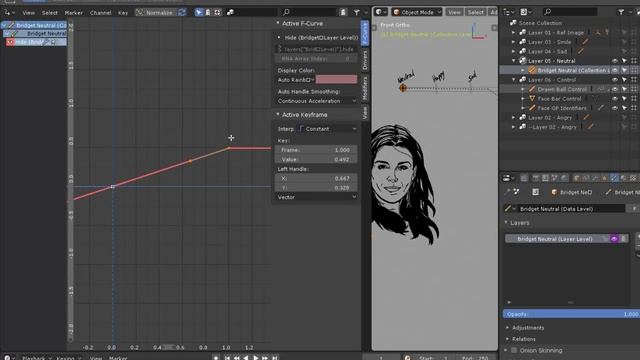Hide Face Bar Control eye icon
Viewport: 640px width, 360px height.
coord(615,99)
